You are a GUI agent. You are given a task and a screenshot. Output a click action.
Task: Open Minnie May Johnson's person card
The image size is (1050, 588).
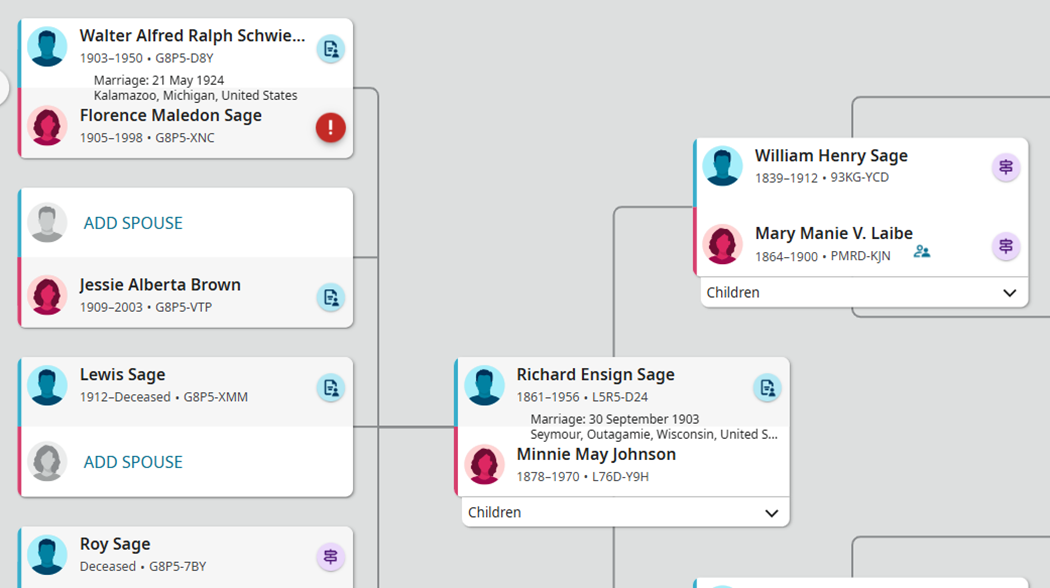(x=596, y=455)
